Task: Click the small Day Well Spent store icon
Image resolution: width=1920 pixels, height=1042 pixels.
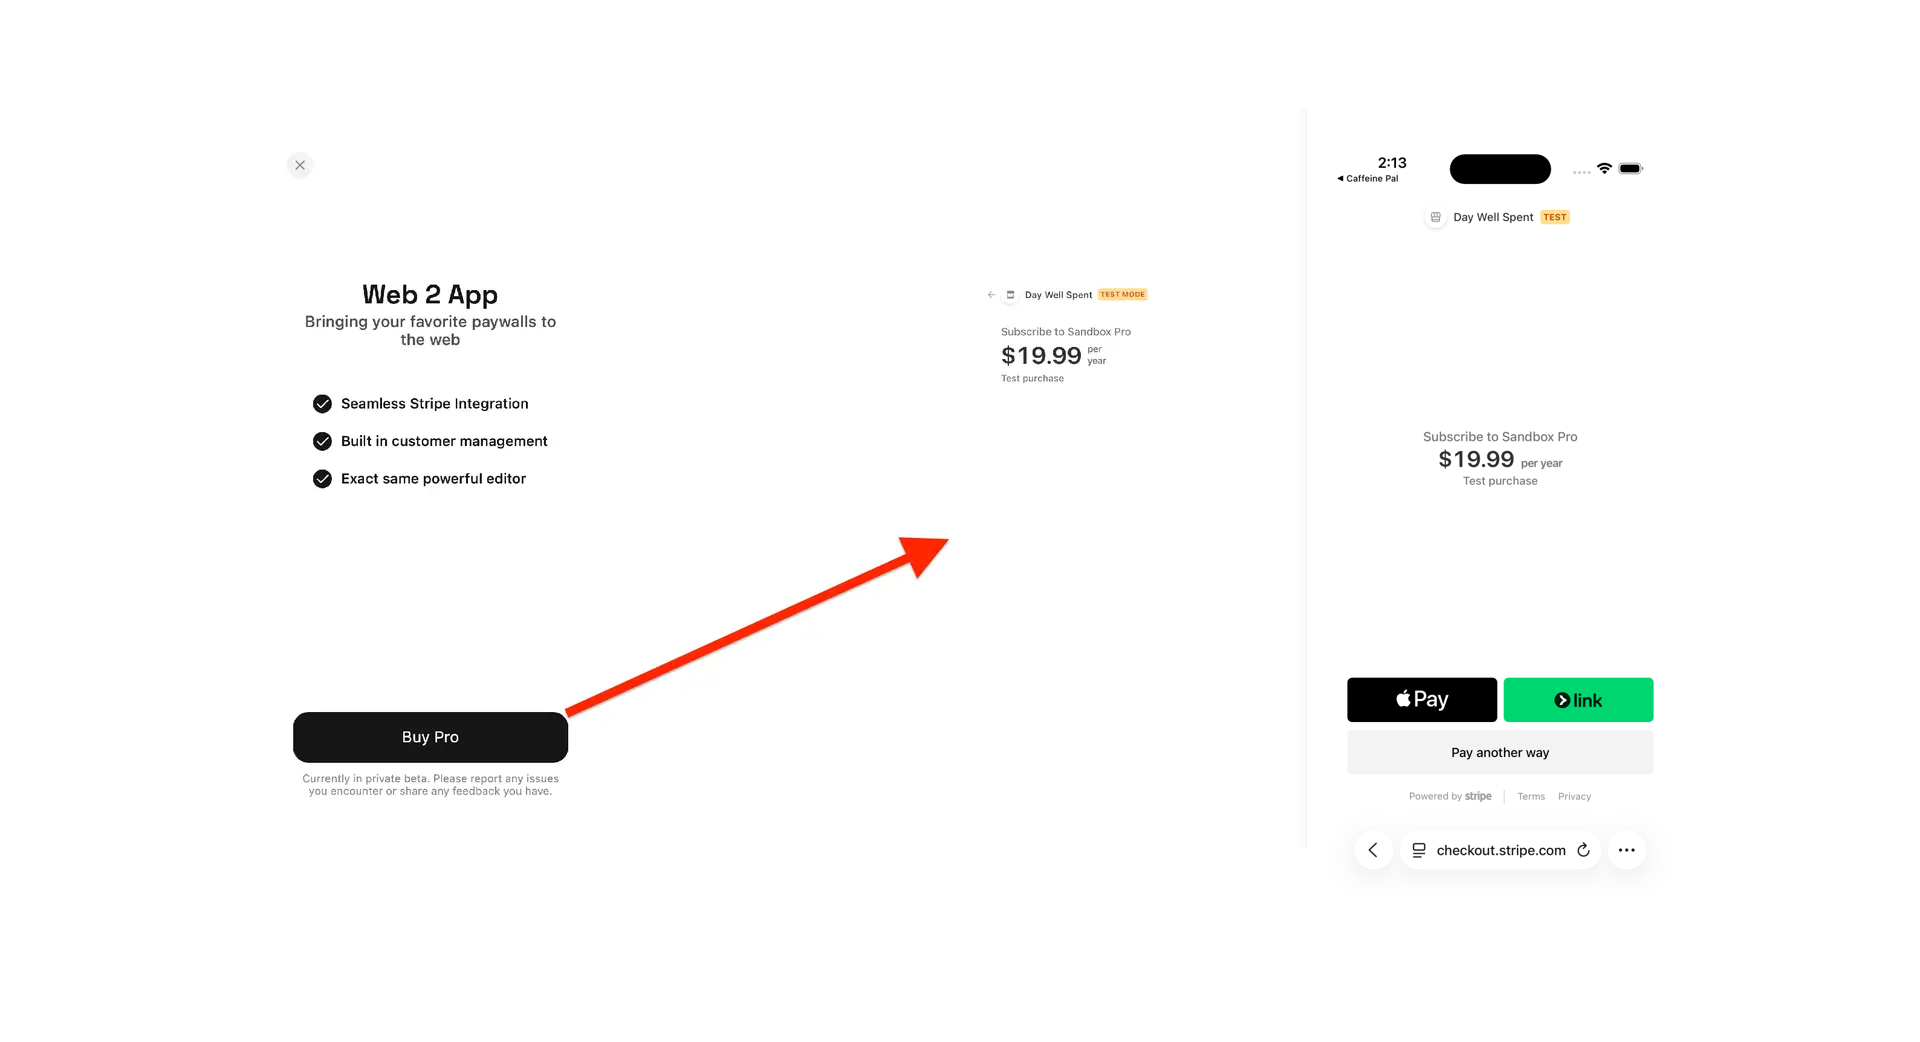Action: 1010,295
